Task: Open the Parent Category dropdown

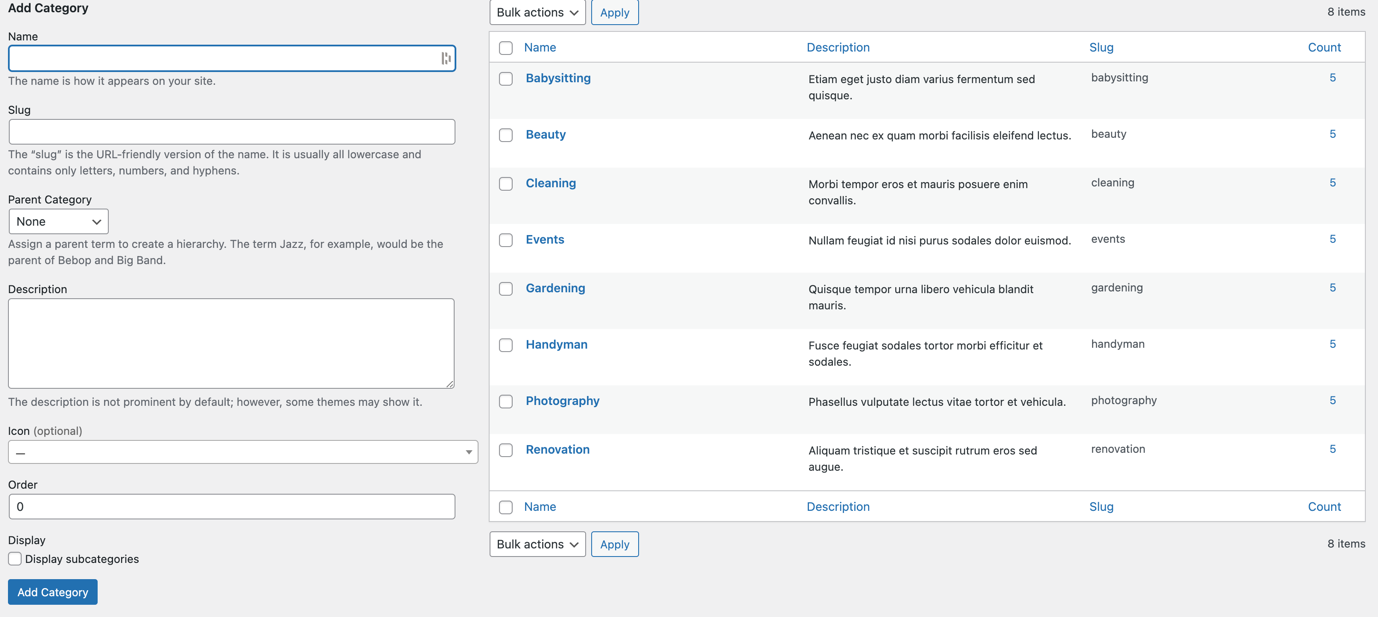Action: coord(58,221)
